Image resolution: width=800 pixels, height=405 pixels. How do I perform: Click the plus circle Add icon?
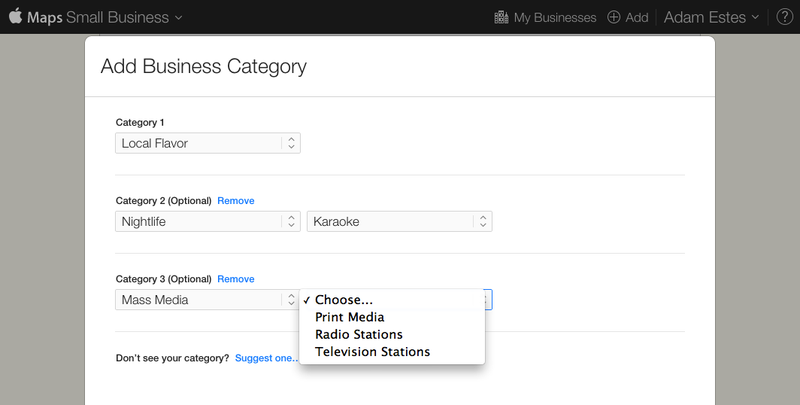click(x=614, y=17)
